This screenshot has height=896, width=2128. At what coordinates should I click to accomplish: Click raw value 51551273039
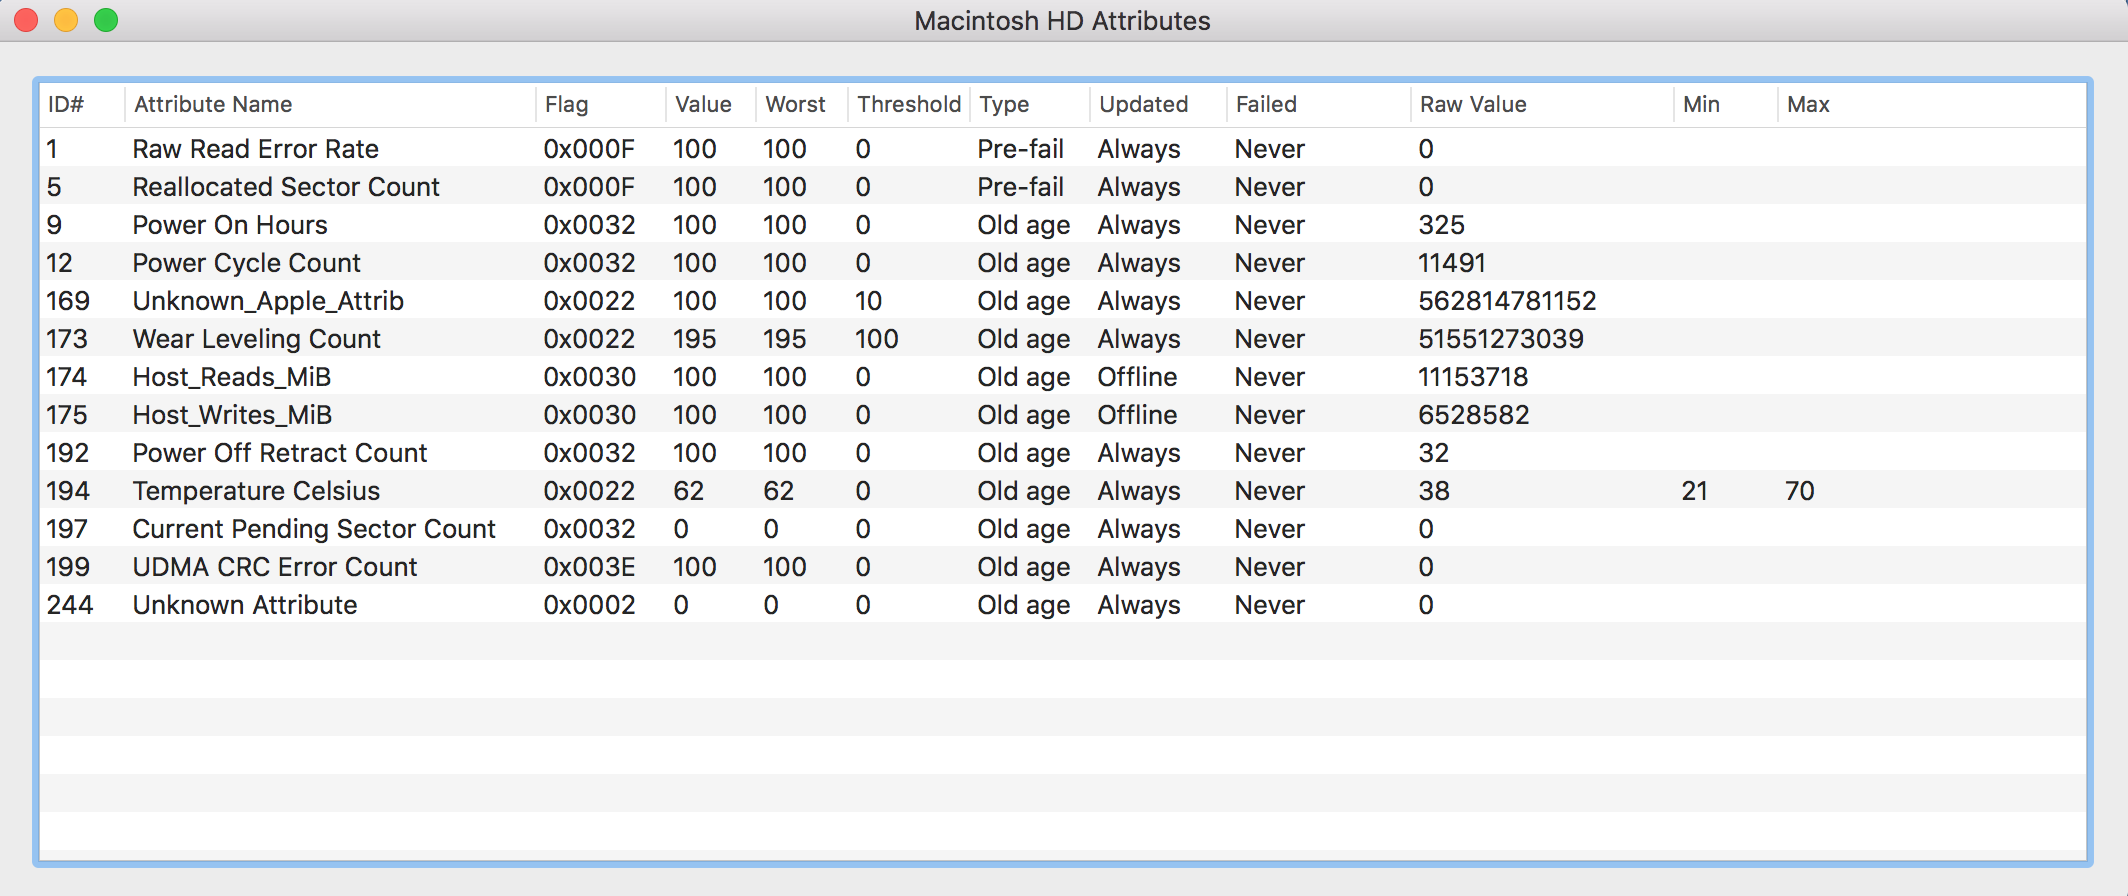[x=1501, y=339]
